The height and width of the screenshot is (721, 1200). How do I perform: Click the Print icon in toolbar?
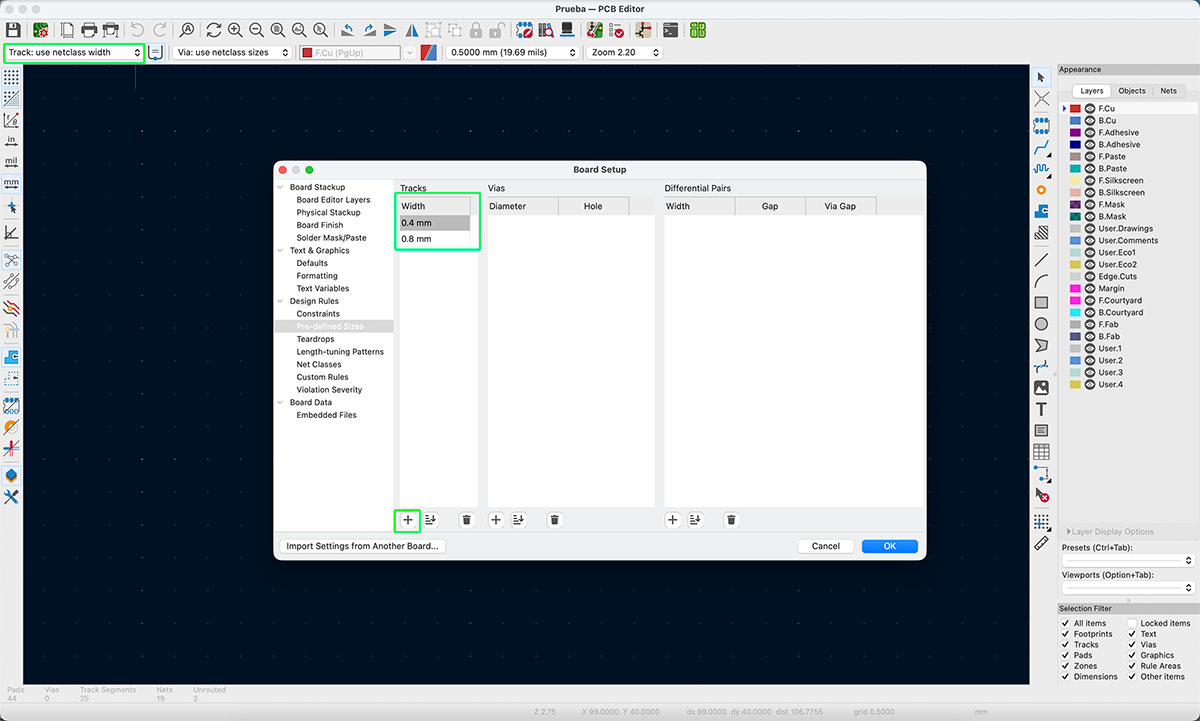[89, 30]
